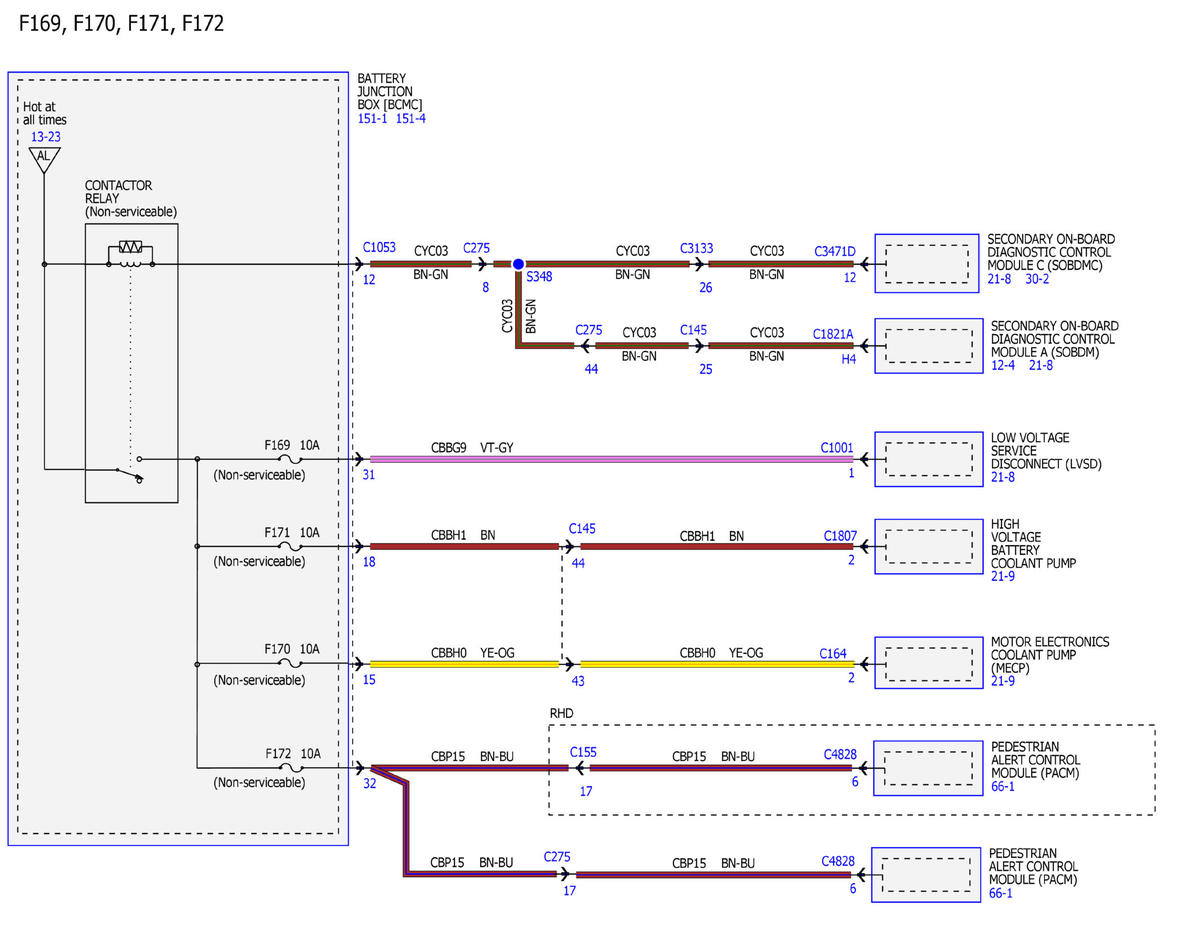Open connector C1001 link
This screenshot has height=927, width=1200.
tap(838, 449)
